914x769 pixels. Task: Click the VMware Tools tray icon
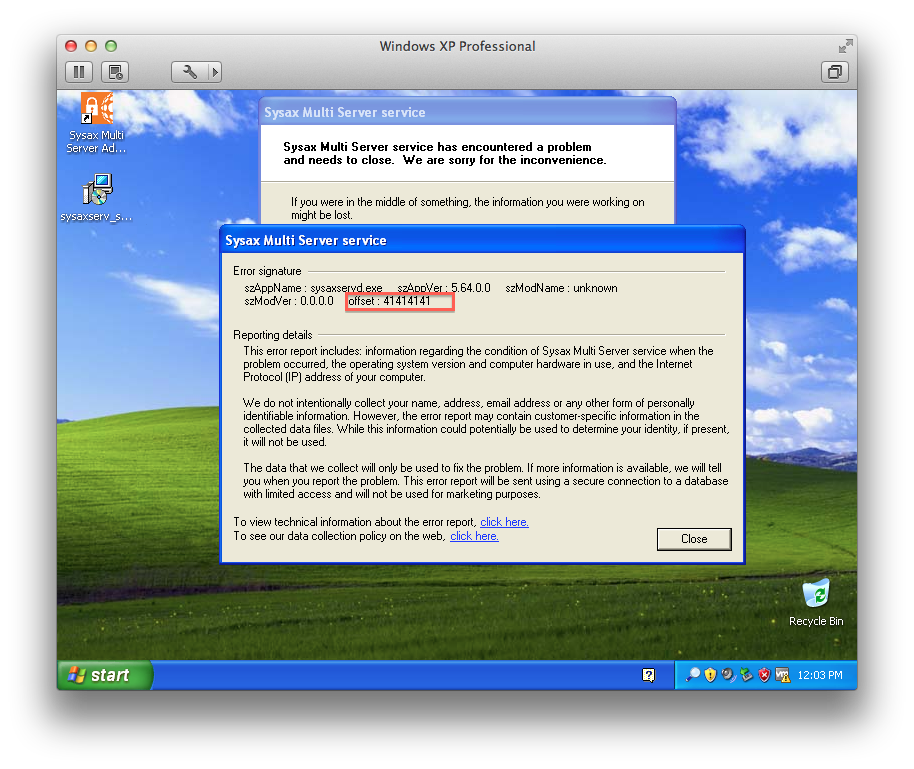tap(783, 675)
